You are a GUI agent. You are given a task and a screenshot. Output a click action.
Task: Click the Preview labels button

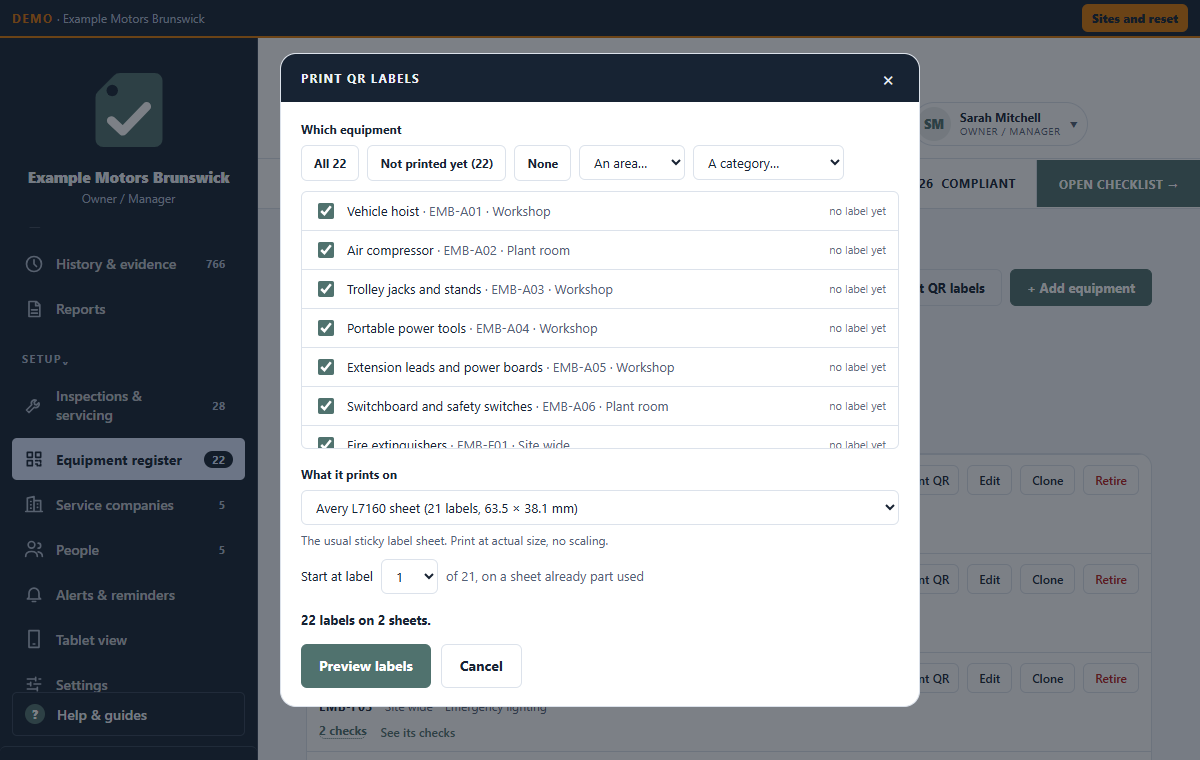point(366,666)
